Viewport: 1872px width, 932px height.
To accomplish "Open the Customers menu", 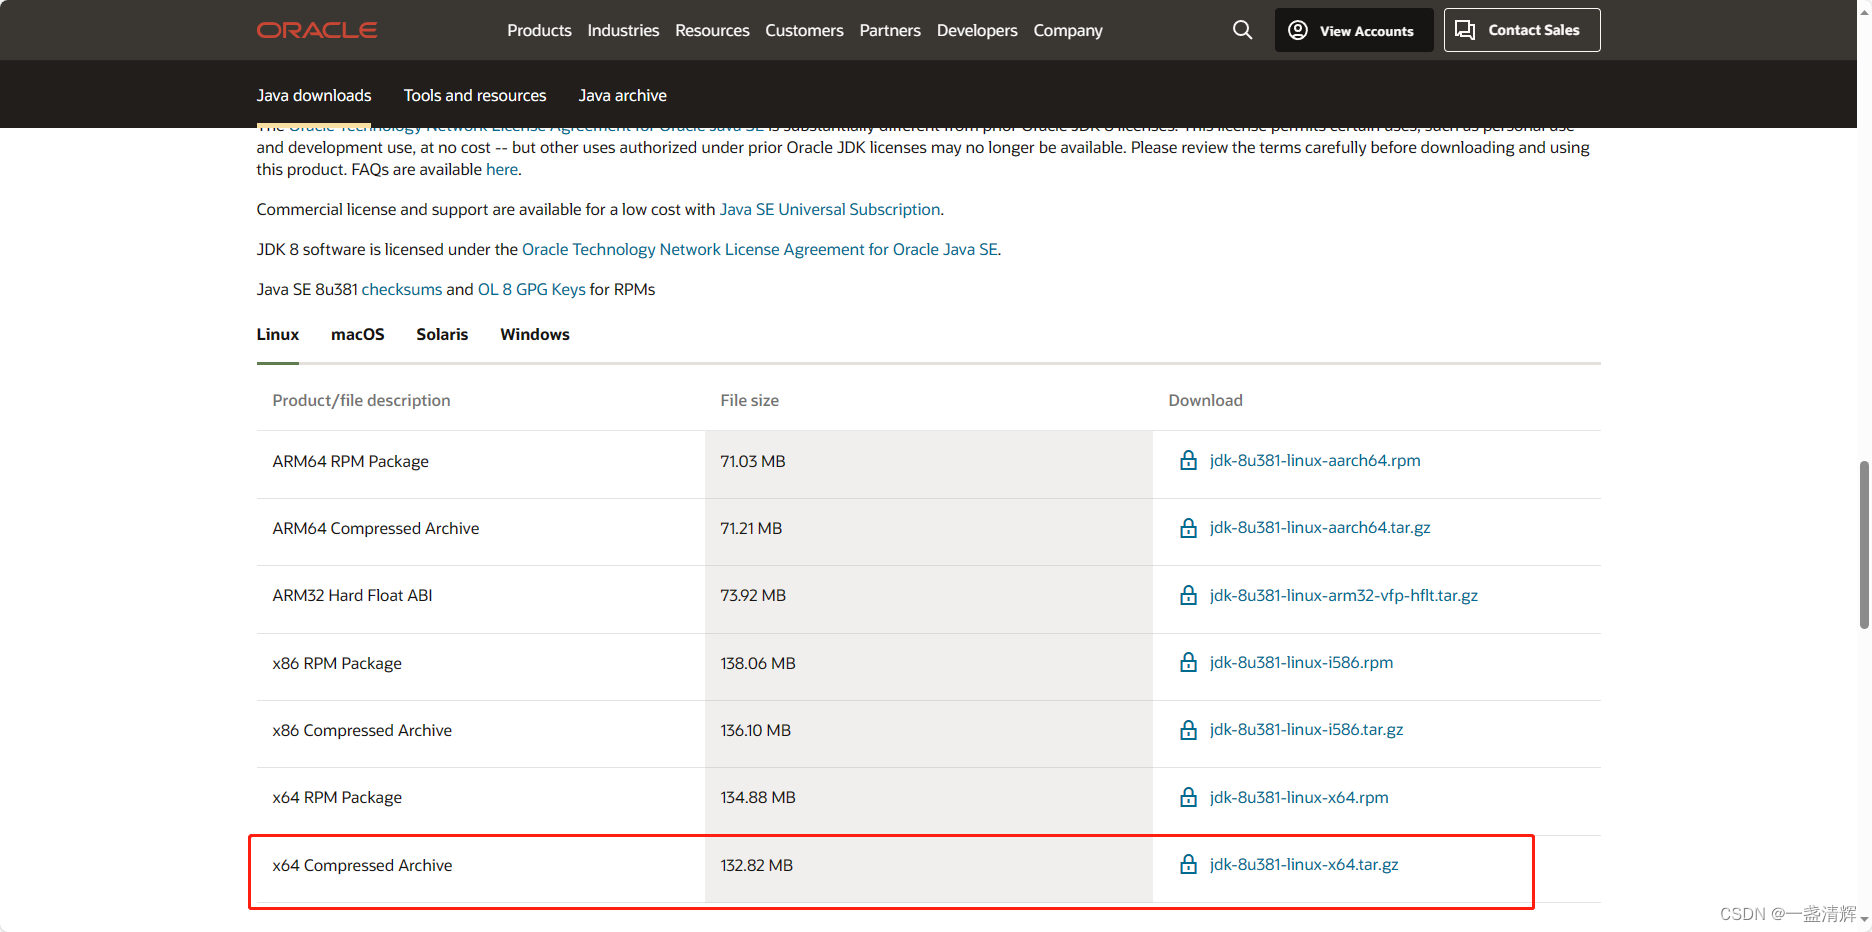I will coord(804,30).
